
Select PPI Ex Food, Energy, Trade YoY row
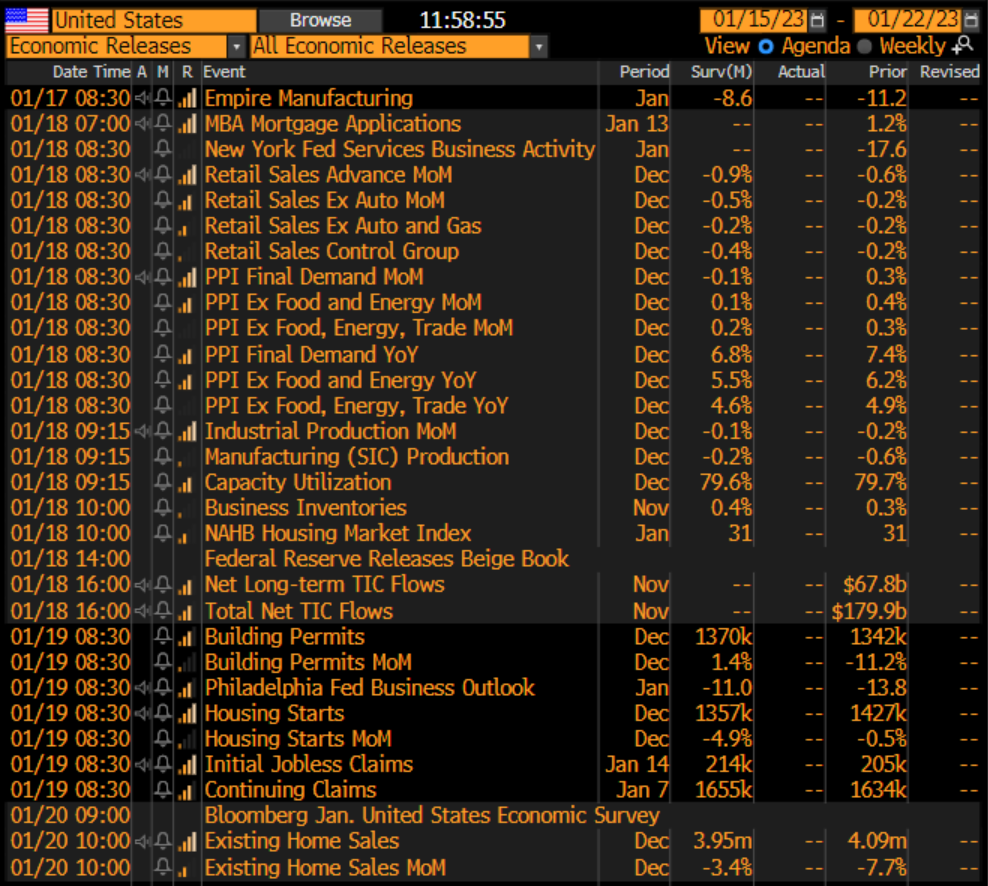[494, 406]
